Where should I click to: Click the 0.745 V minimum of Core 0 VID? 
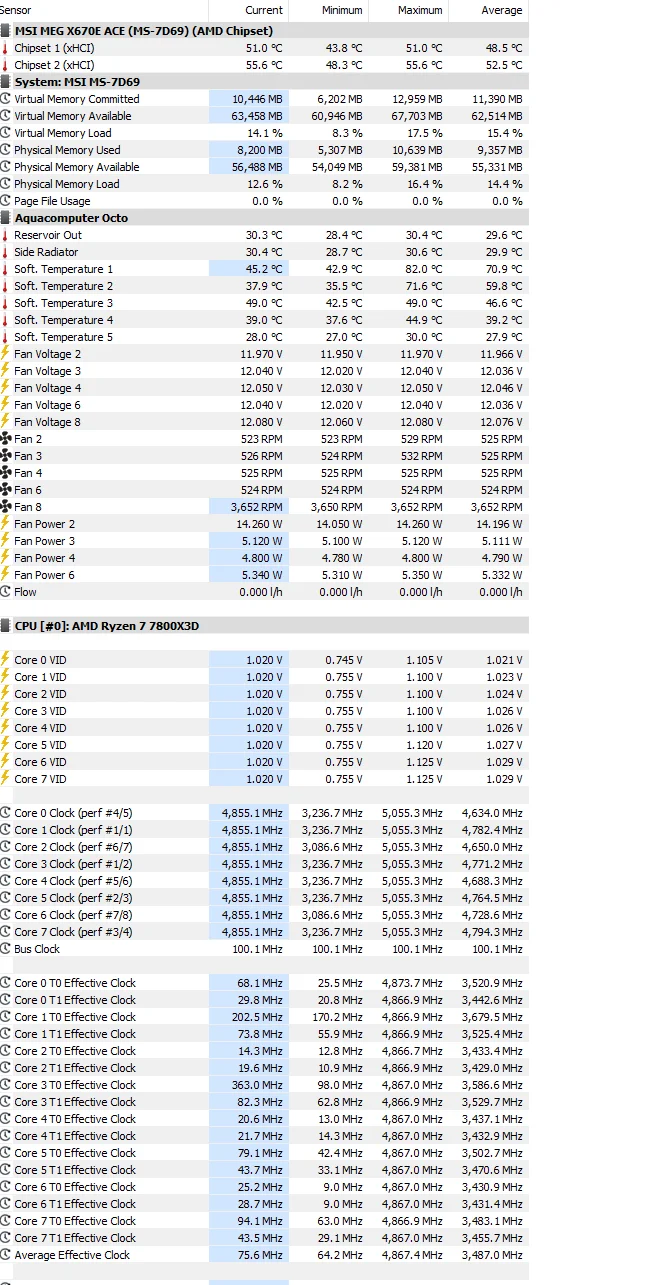pyautogui.click(x=344, y=660)
